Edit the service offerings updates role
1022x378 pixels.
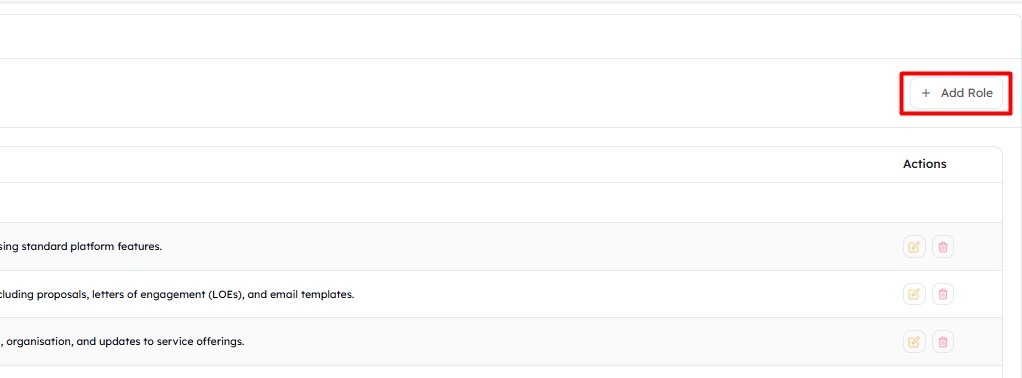click(x=914, y=341)
